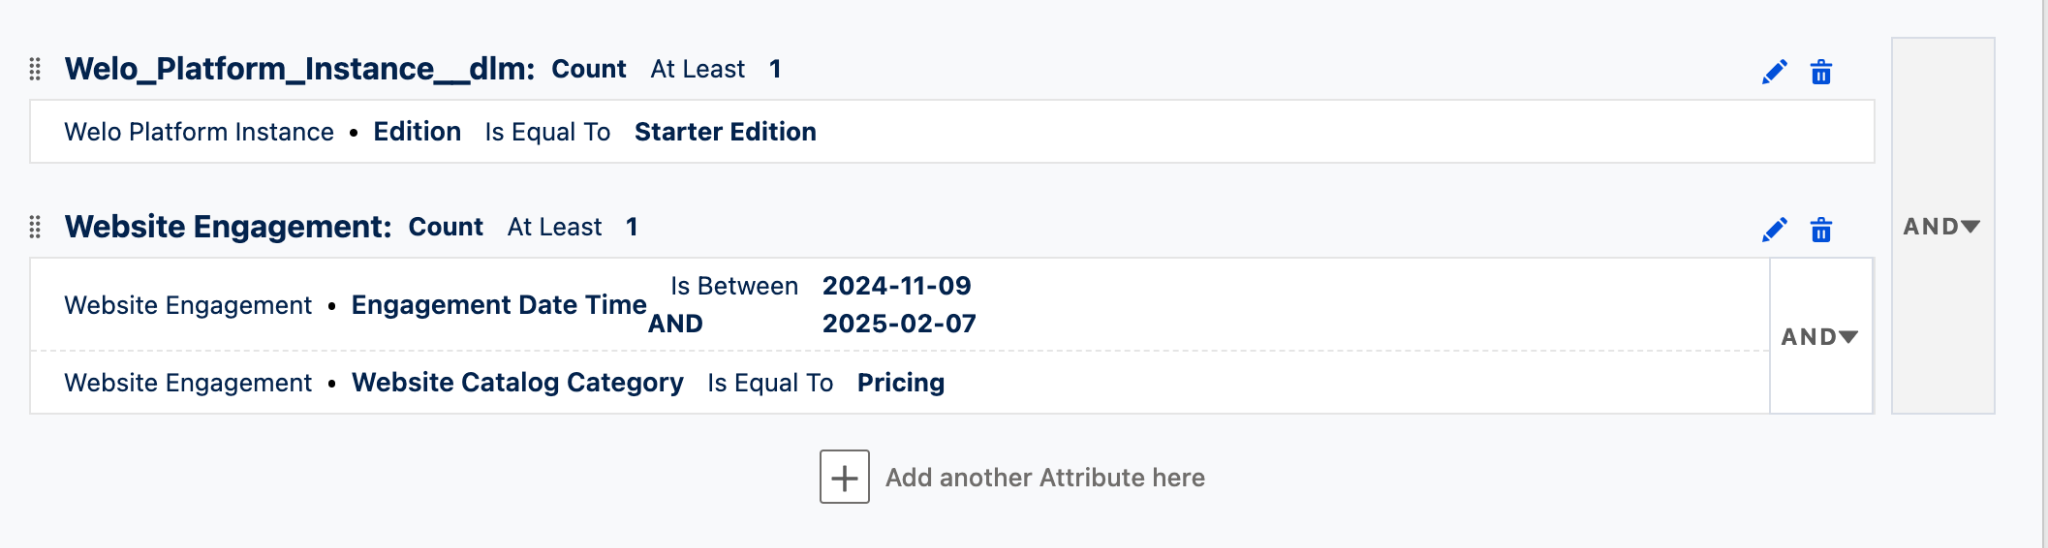Click the Engagement Date Time attribute name
Image resolution: width=2048 pixels, height=548 pixels.
point(499,305)
